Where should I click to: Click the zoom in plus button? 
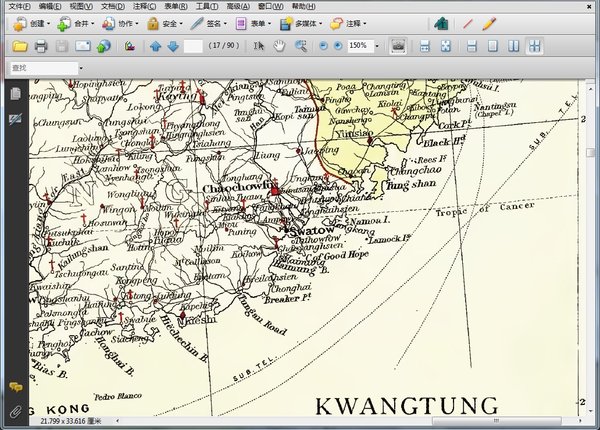tap(338, 46)
